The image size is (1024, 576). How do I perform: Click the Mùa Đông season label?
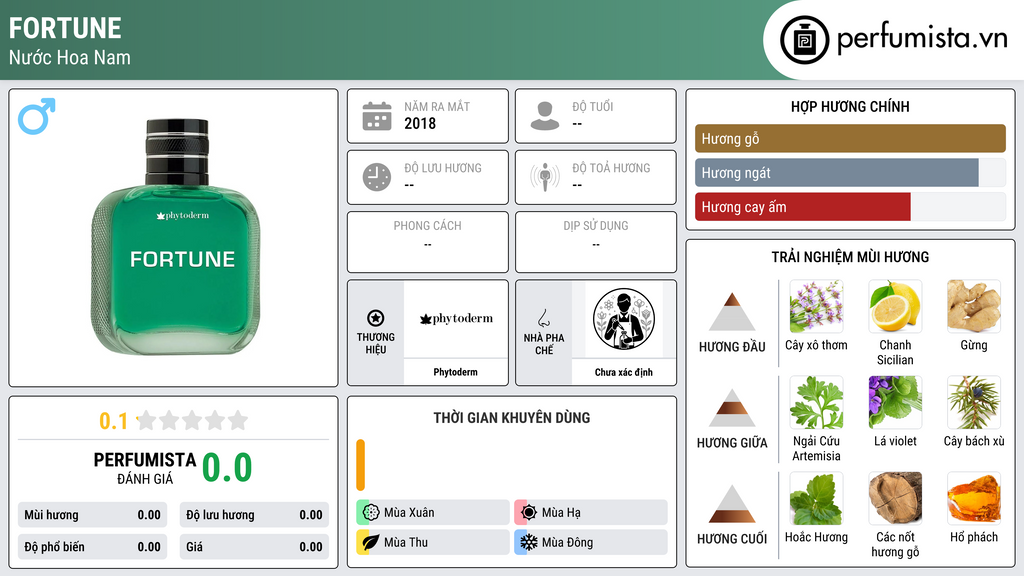pos(568,542)
